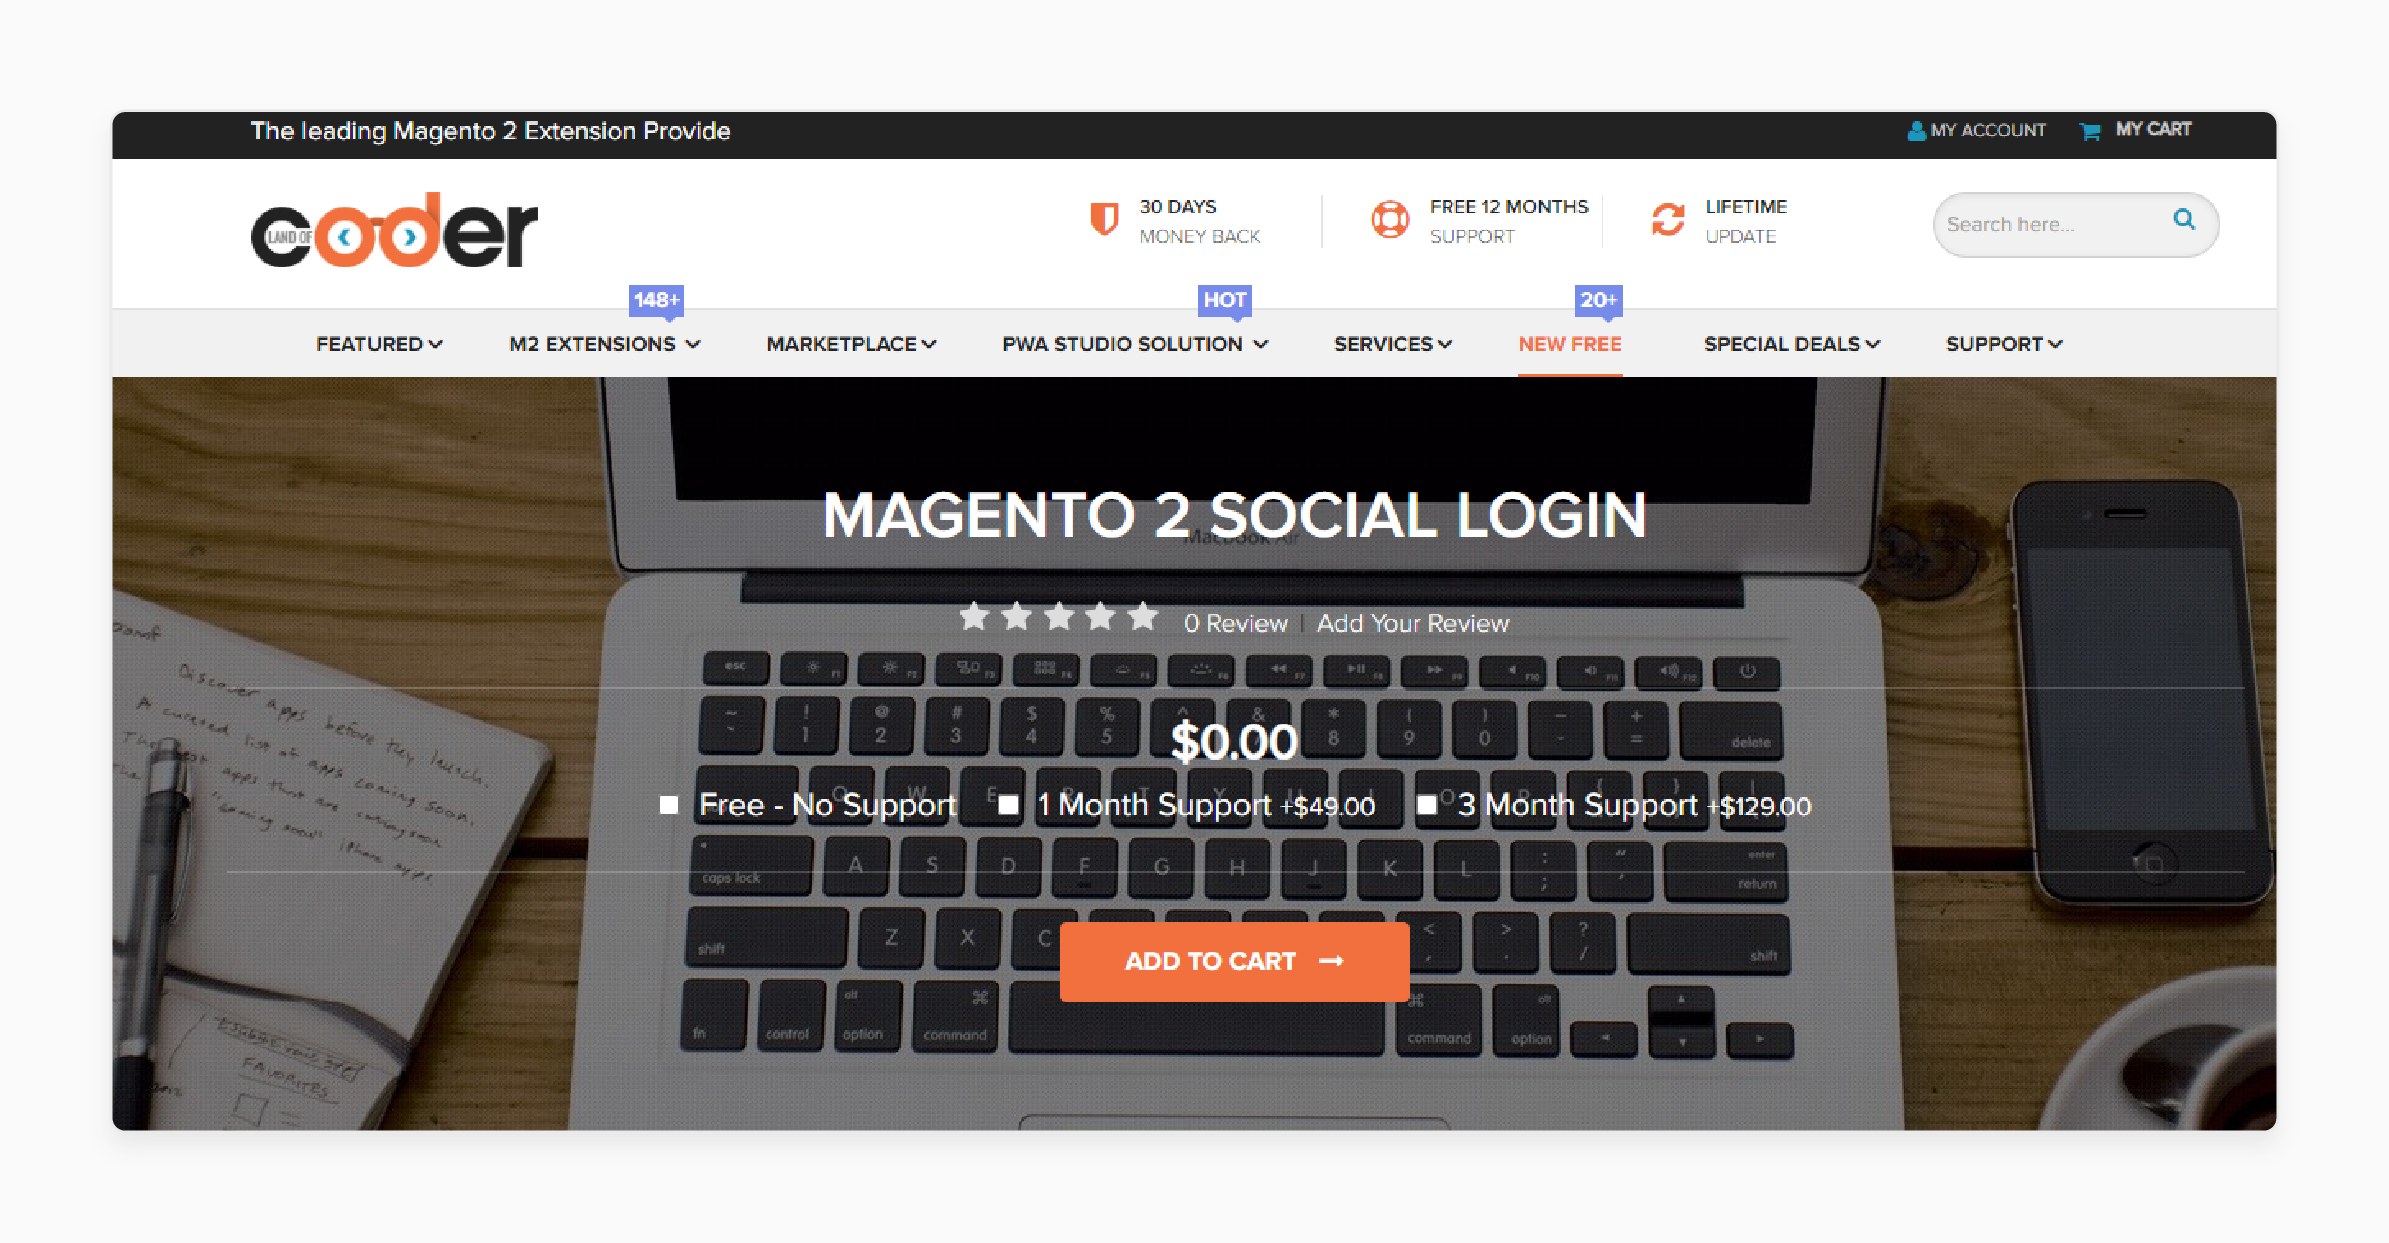
Task: Click the search magnifier icon
Action: 2185,220
